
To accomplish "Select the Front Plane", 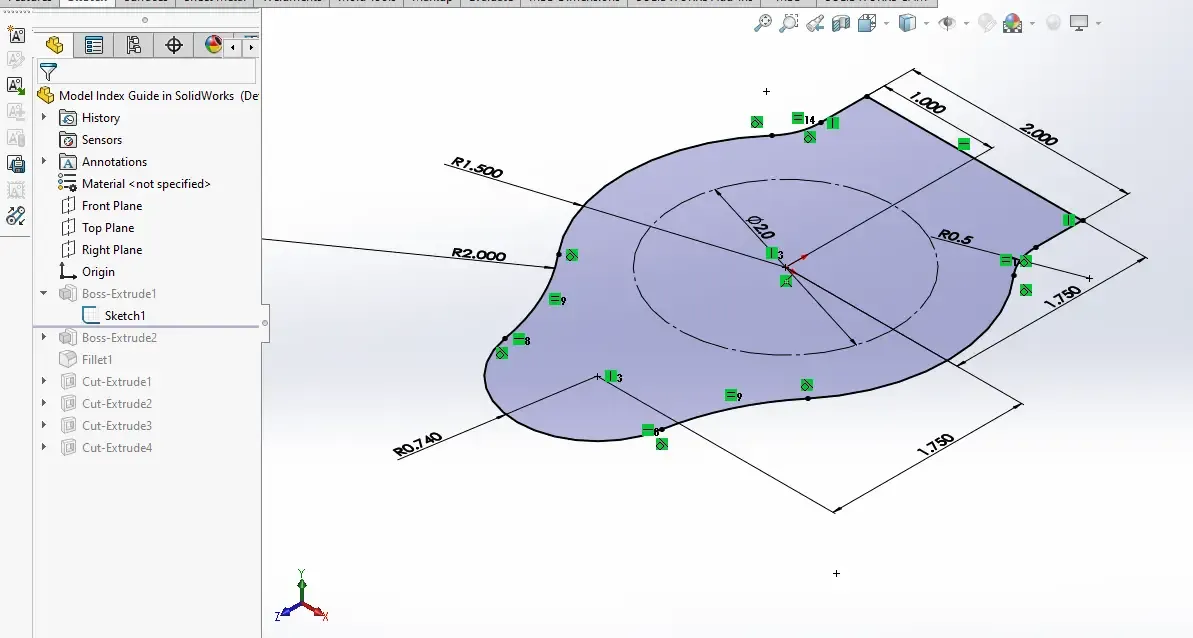I will tap(100, 206).
